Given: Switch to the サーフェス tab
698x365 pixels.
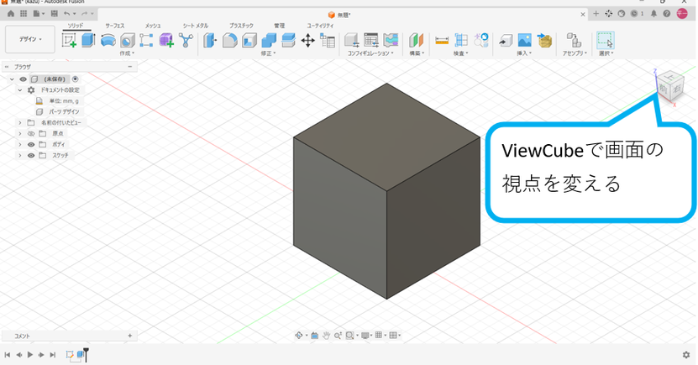Looking at the screenshot, I should [115, 26].
